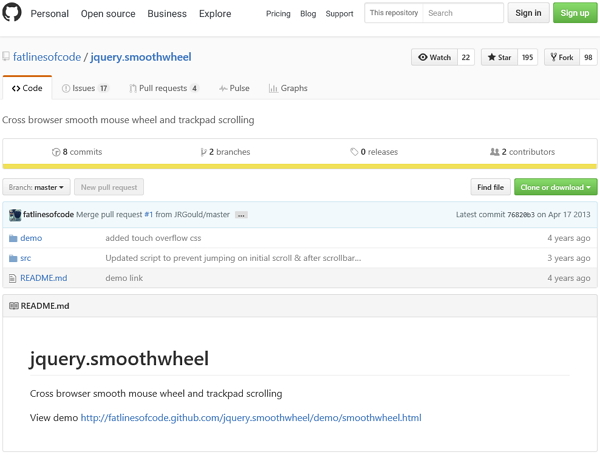This screenshot has height=455, width=600.
Task: Select the Code tab
Action: point(27,88)
